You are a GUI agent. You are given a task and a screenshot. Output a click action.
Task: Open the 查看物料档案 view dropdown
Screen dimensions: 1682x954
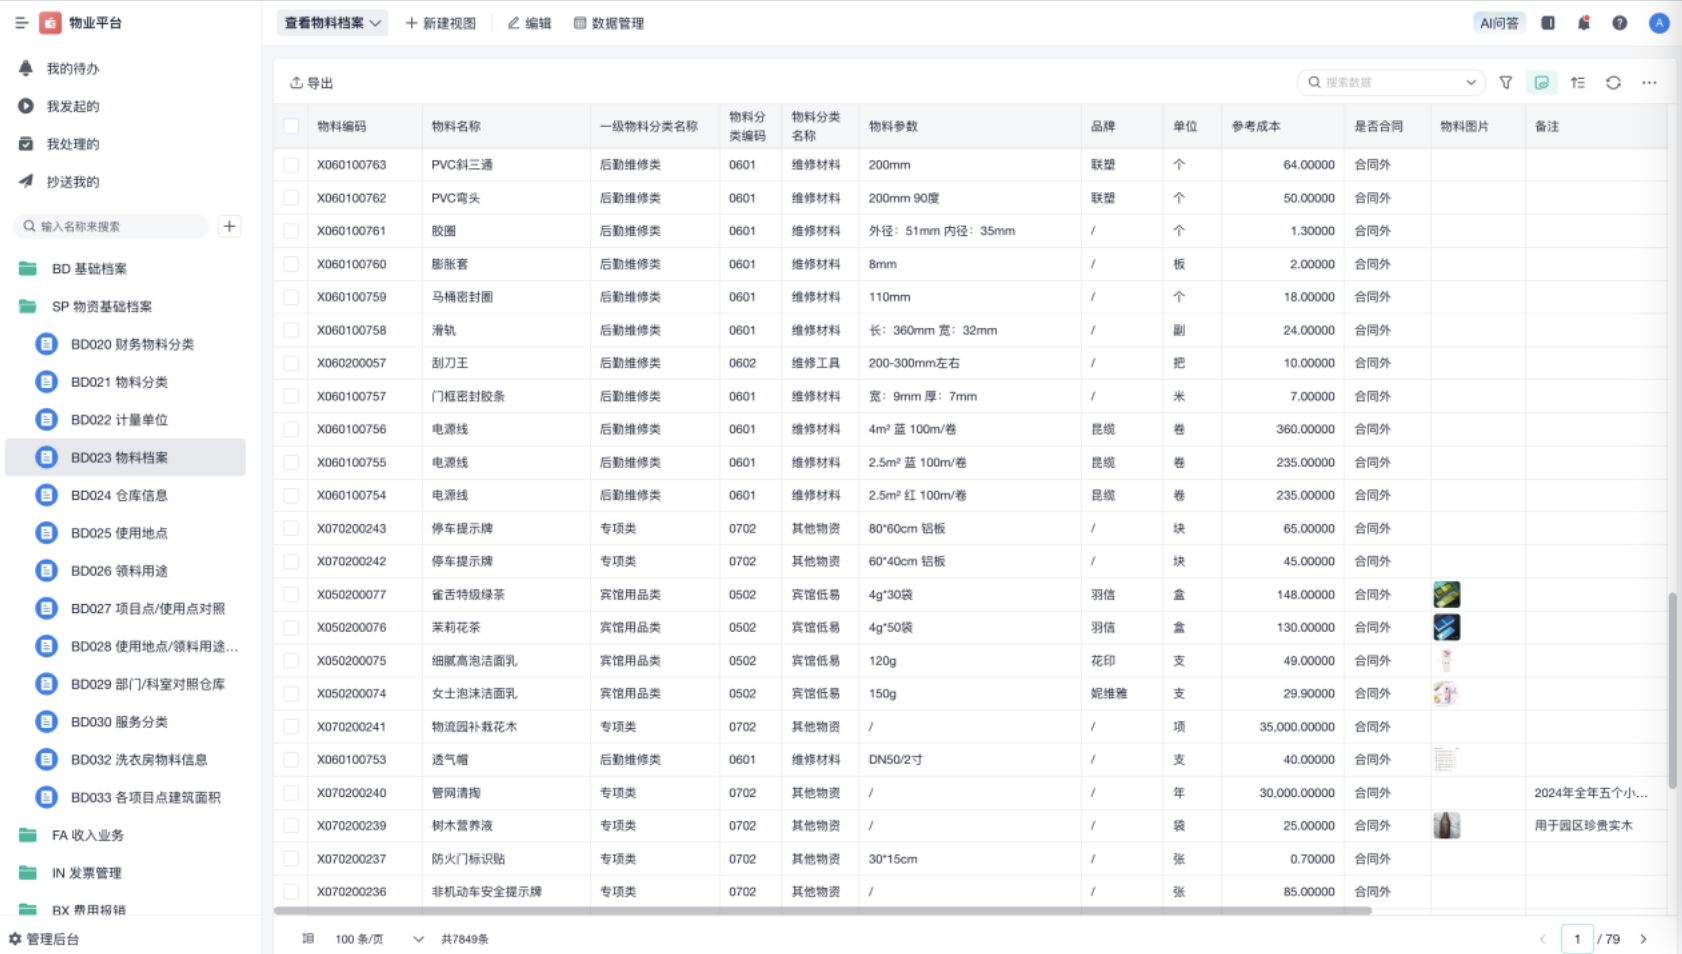click(x=333, y=22)
